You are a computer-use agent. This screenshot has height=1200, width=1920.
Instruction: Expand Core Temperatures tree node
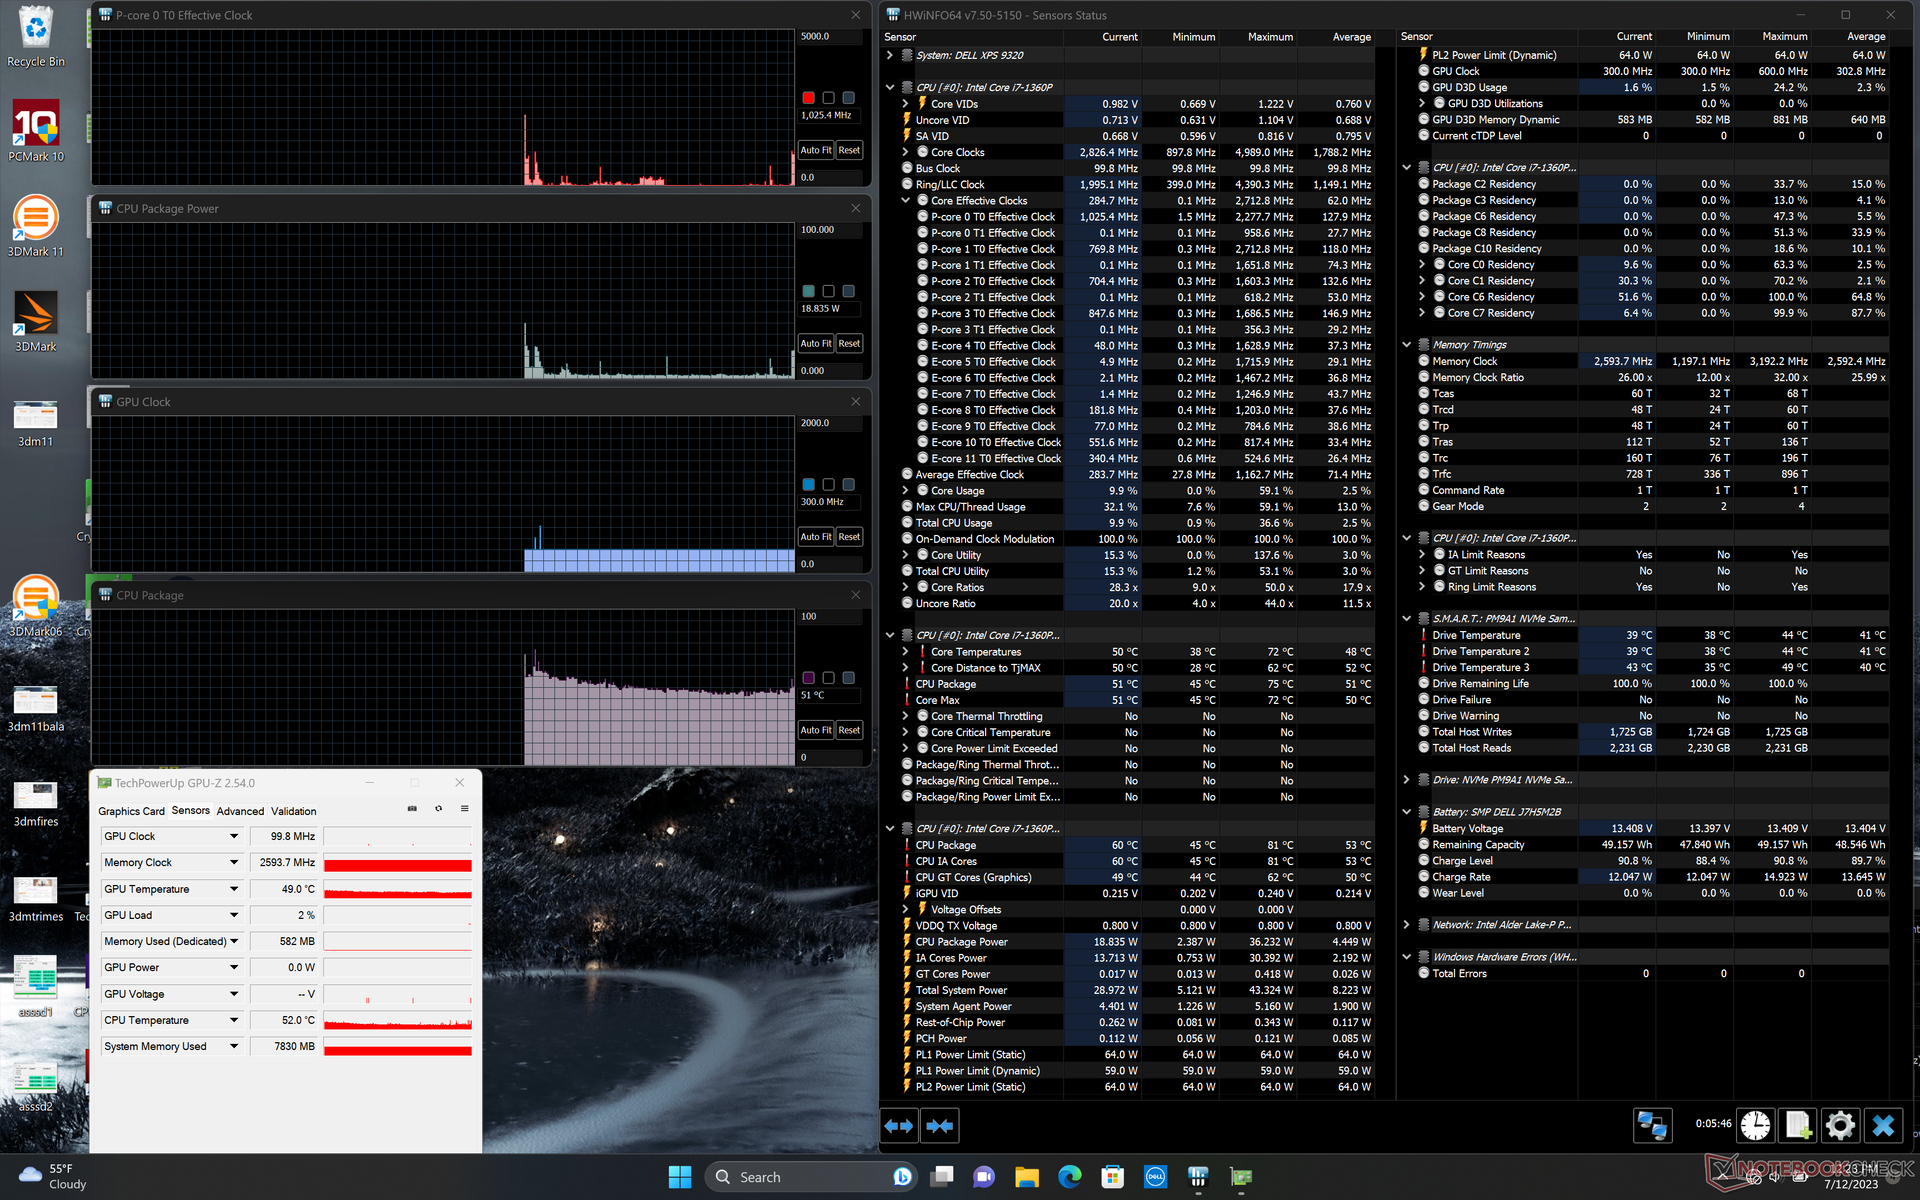tap(906, 652)
